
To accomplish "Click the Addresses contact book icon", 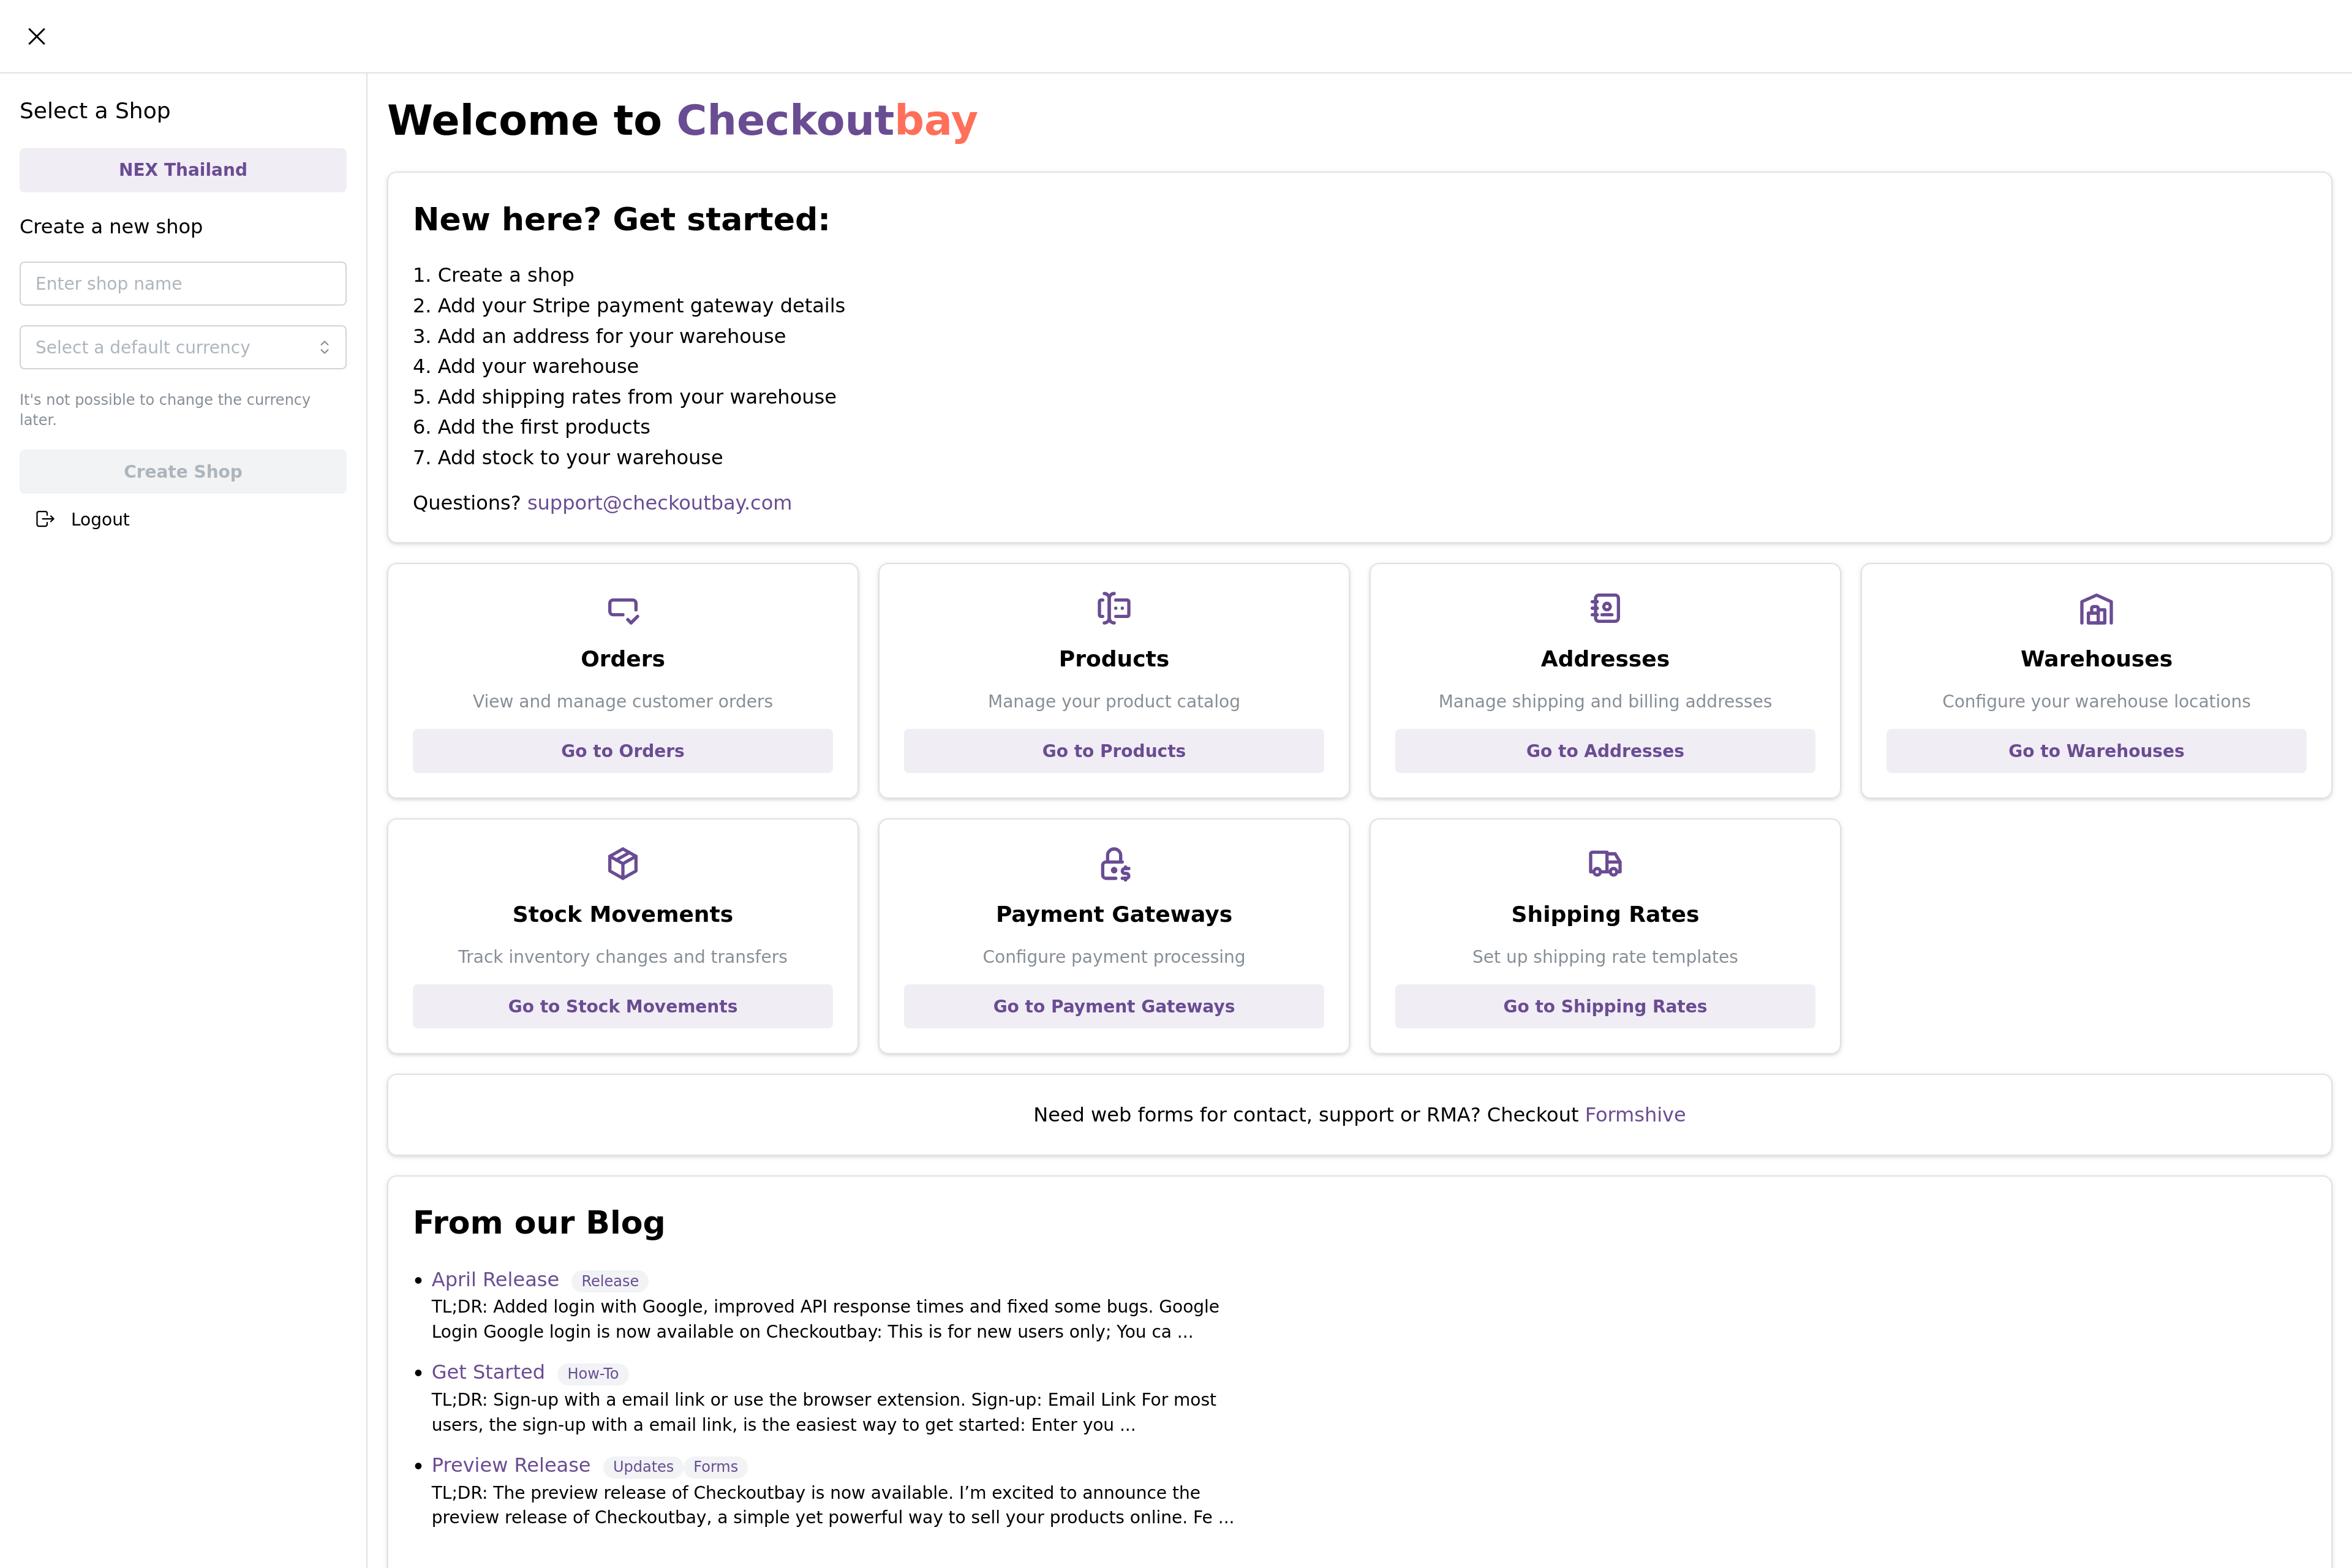I will tap(1605, 608).
